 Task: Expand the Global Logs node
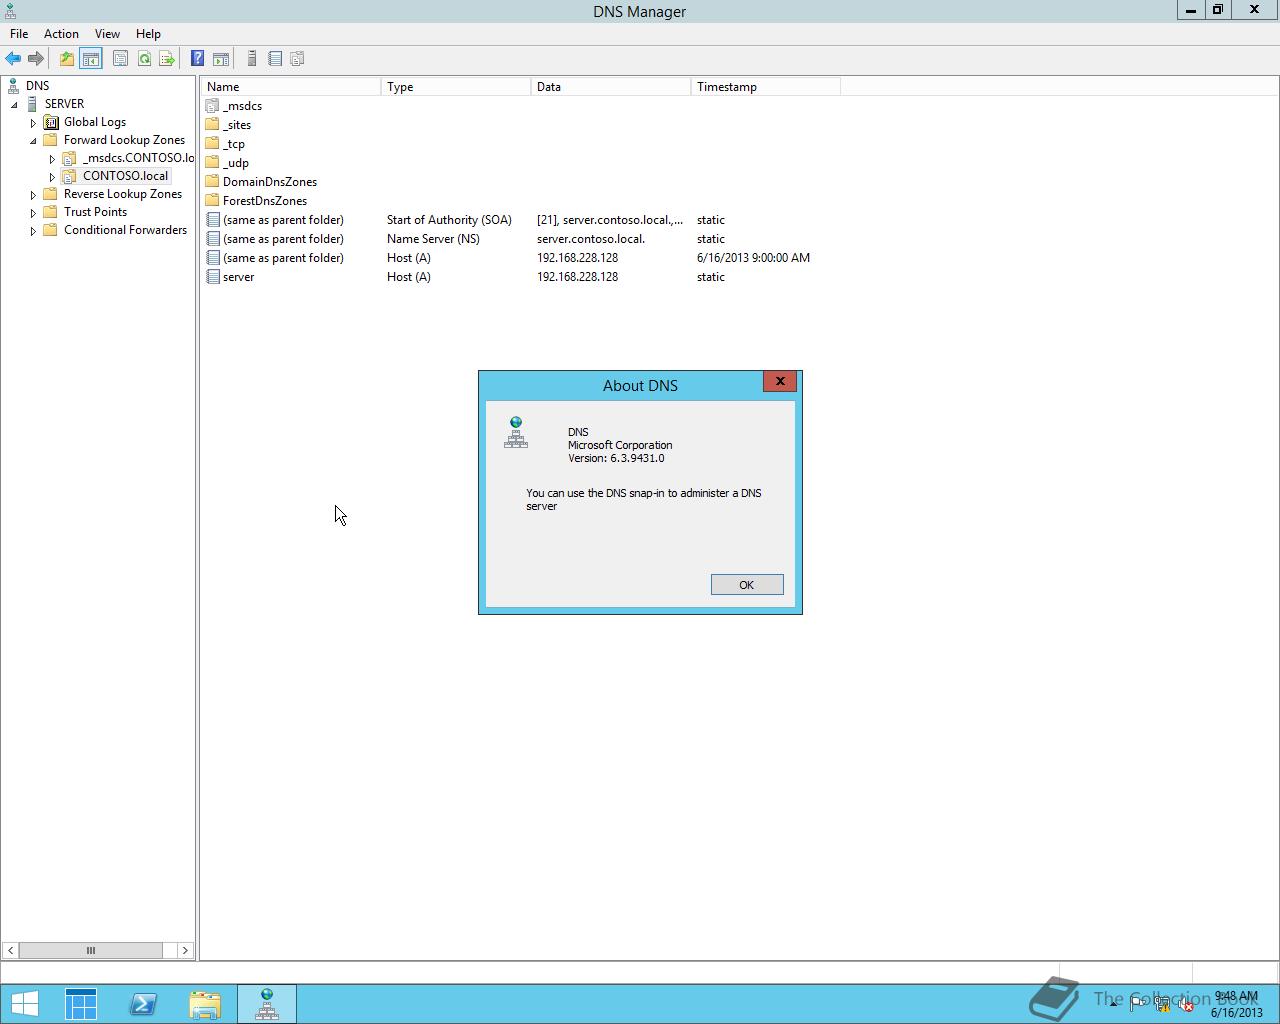pos(33,123)
